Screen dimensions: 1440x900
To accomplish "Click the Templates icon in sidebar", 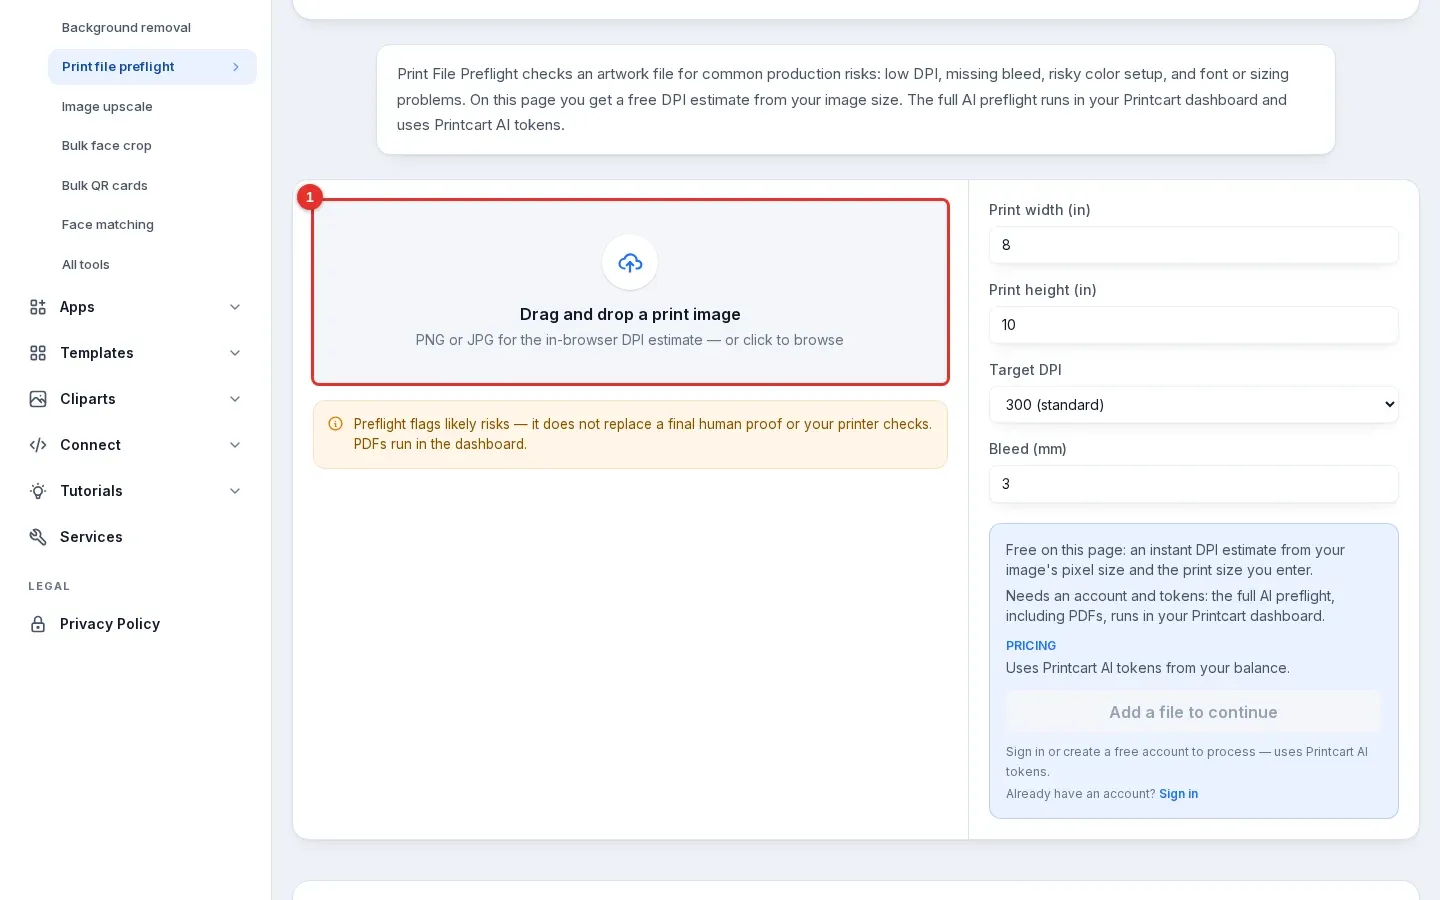I will click(x=38, y=353).
